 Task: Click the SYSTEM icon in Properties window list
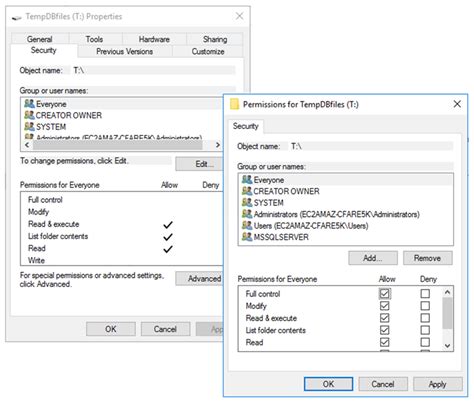coord(29,127)
